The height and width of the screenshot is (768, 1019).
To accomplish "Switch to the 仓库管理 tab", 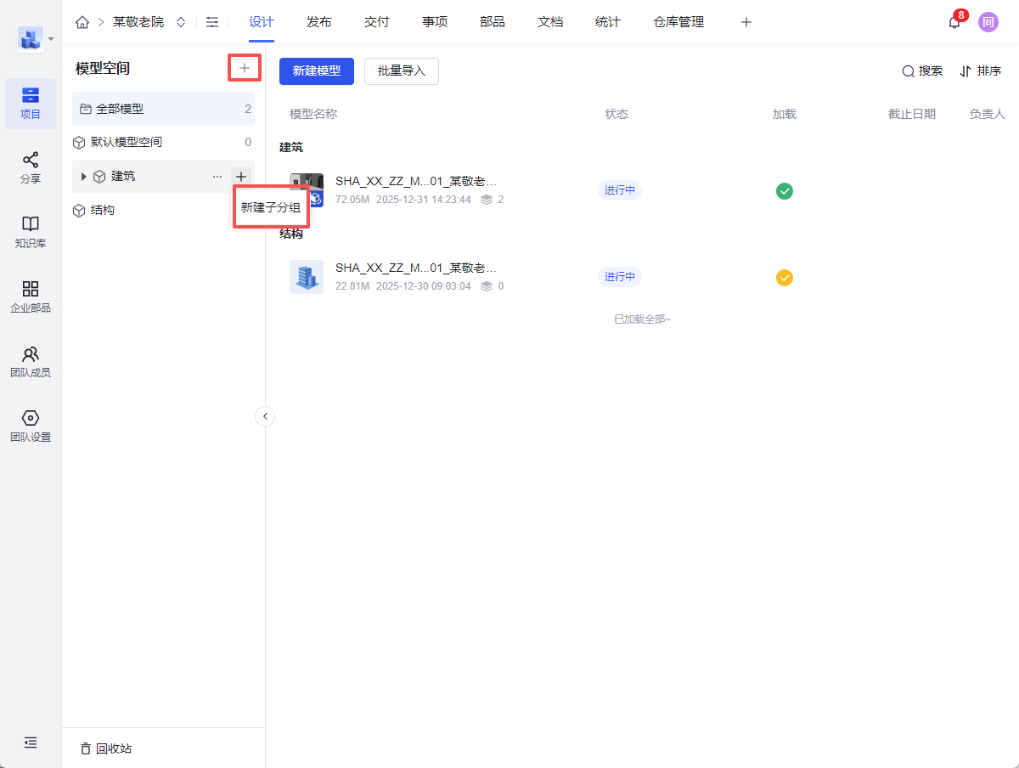I will (x=678, y=22).
